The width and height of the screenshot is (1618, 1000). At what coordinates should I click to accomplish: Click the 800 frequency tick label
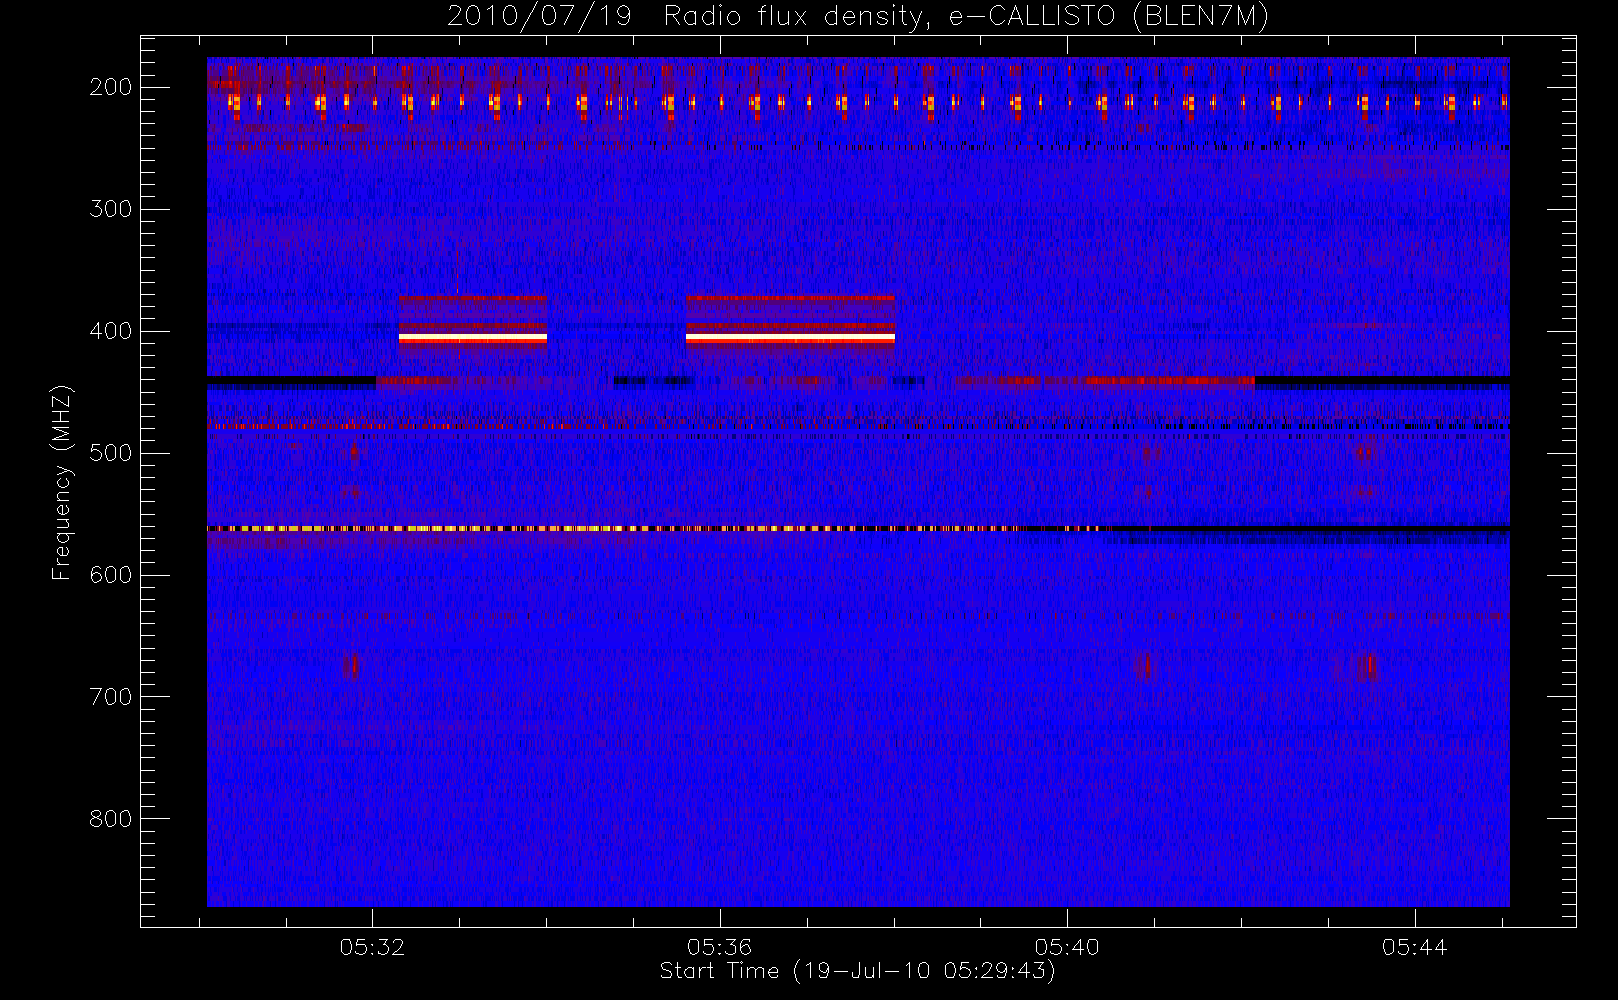click(x=111, y=819)
